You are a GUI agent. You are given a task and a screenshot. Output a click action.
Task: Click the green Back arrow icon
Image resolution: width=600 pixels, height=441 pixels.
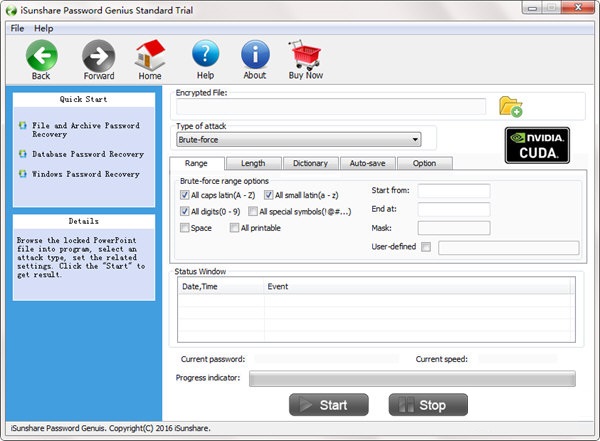(x=41, y=55)
